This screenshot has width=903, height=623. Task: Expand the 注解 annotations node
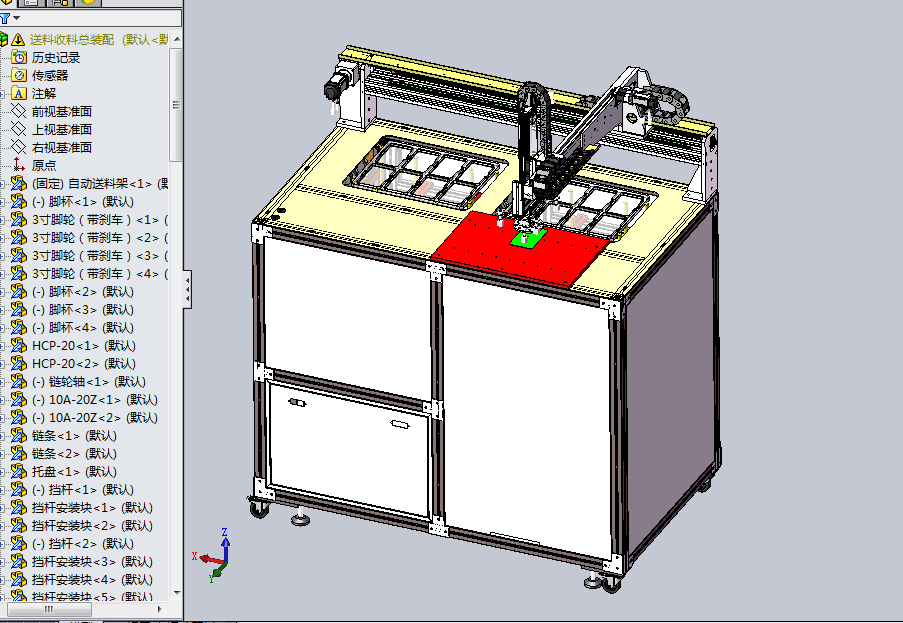pos(2,94)
